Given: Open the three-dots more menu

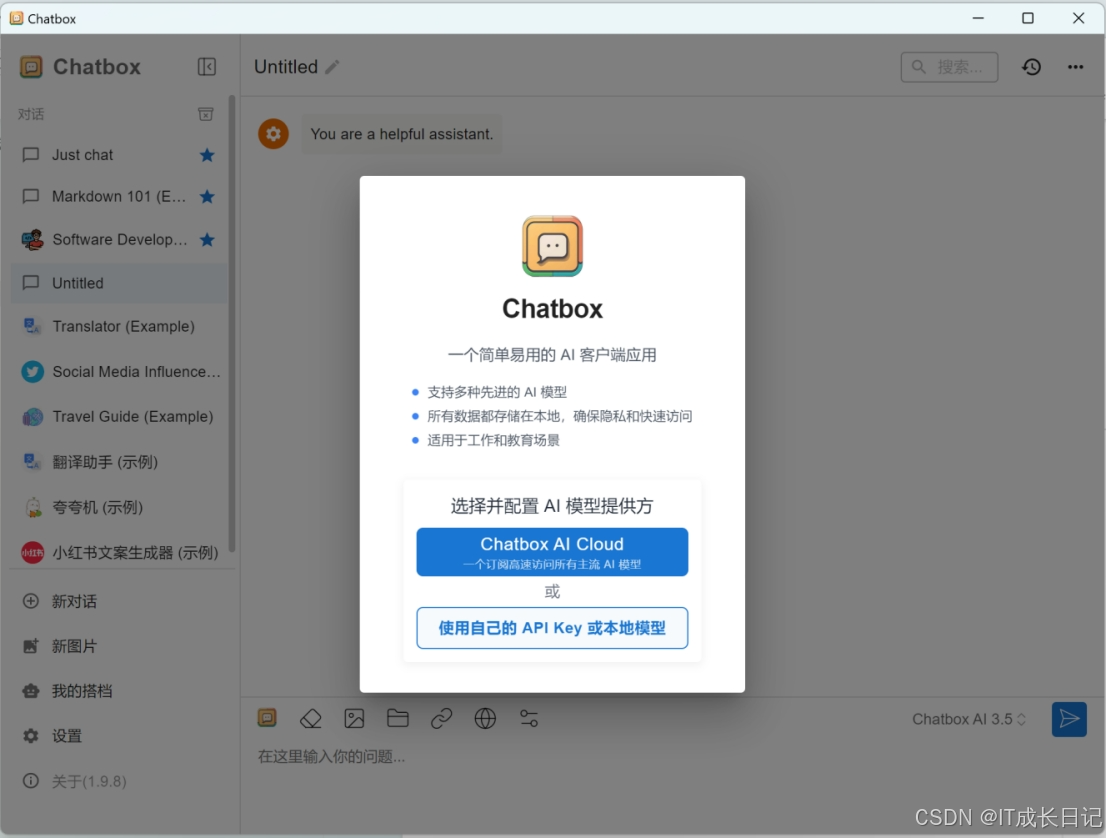Looking at the screenshot, I should pyautogui.click(x=1075, y=67).
